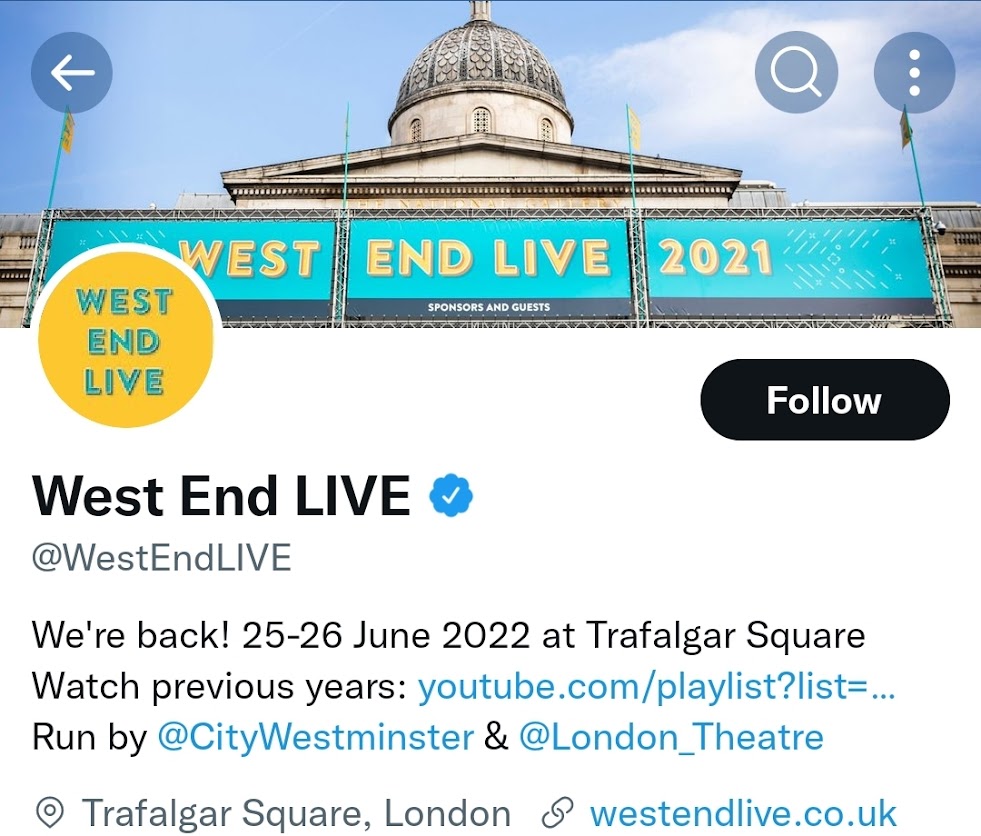Tap the @WestEndLIVE handle
The height and width of the screenshot is (836, 981).
click(x=161, y=557)
